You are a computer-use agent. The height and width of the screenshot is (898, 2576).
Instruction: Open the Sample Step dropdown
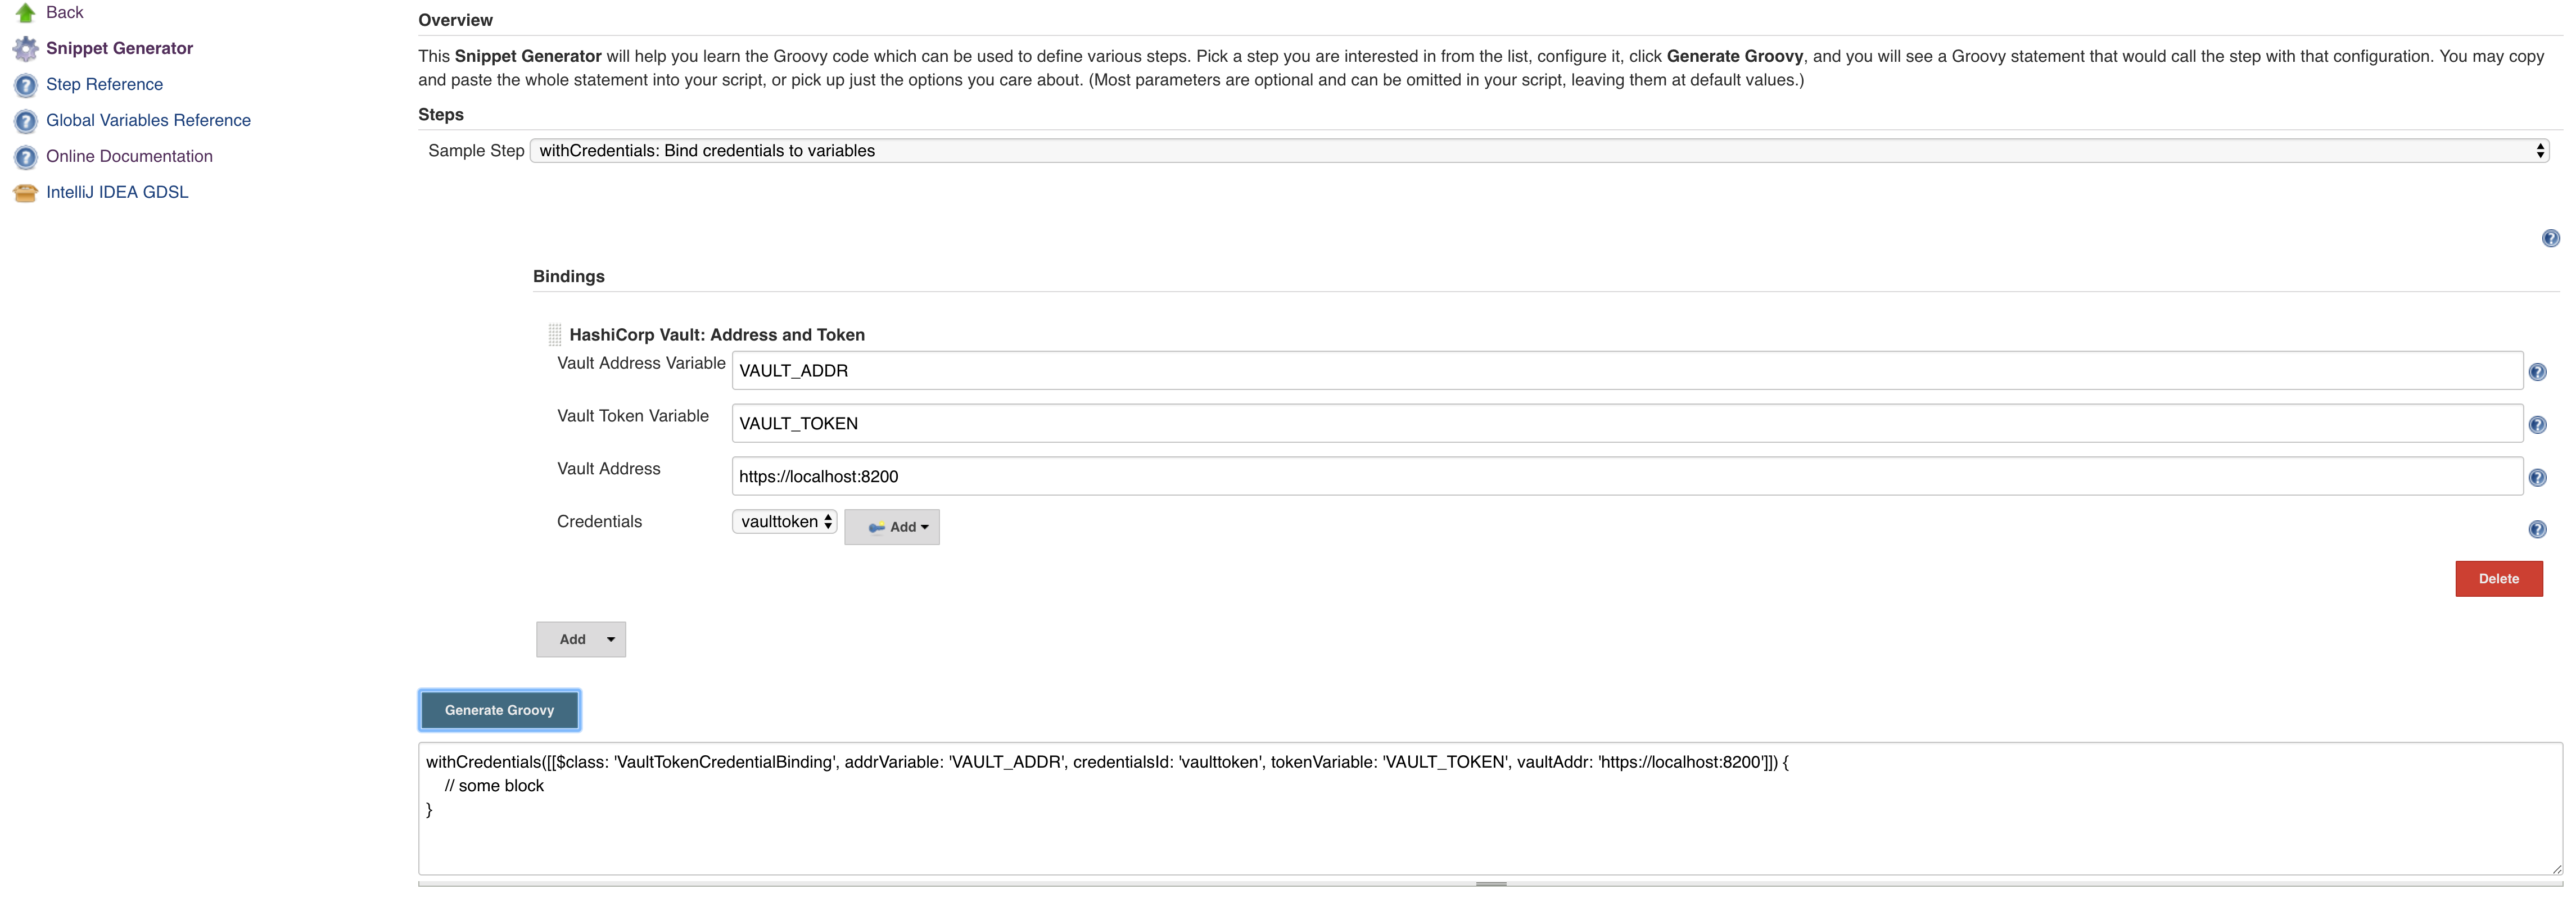click(1538, 151)
